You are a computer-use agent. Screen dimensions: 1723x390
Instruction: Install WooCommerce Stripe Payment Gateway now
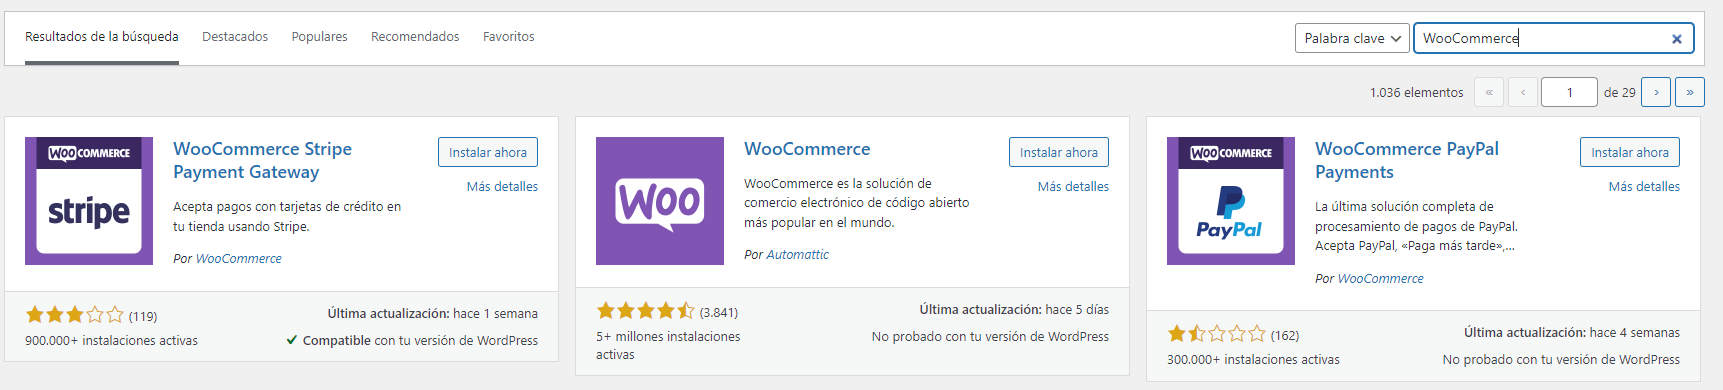[488, 152]
